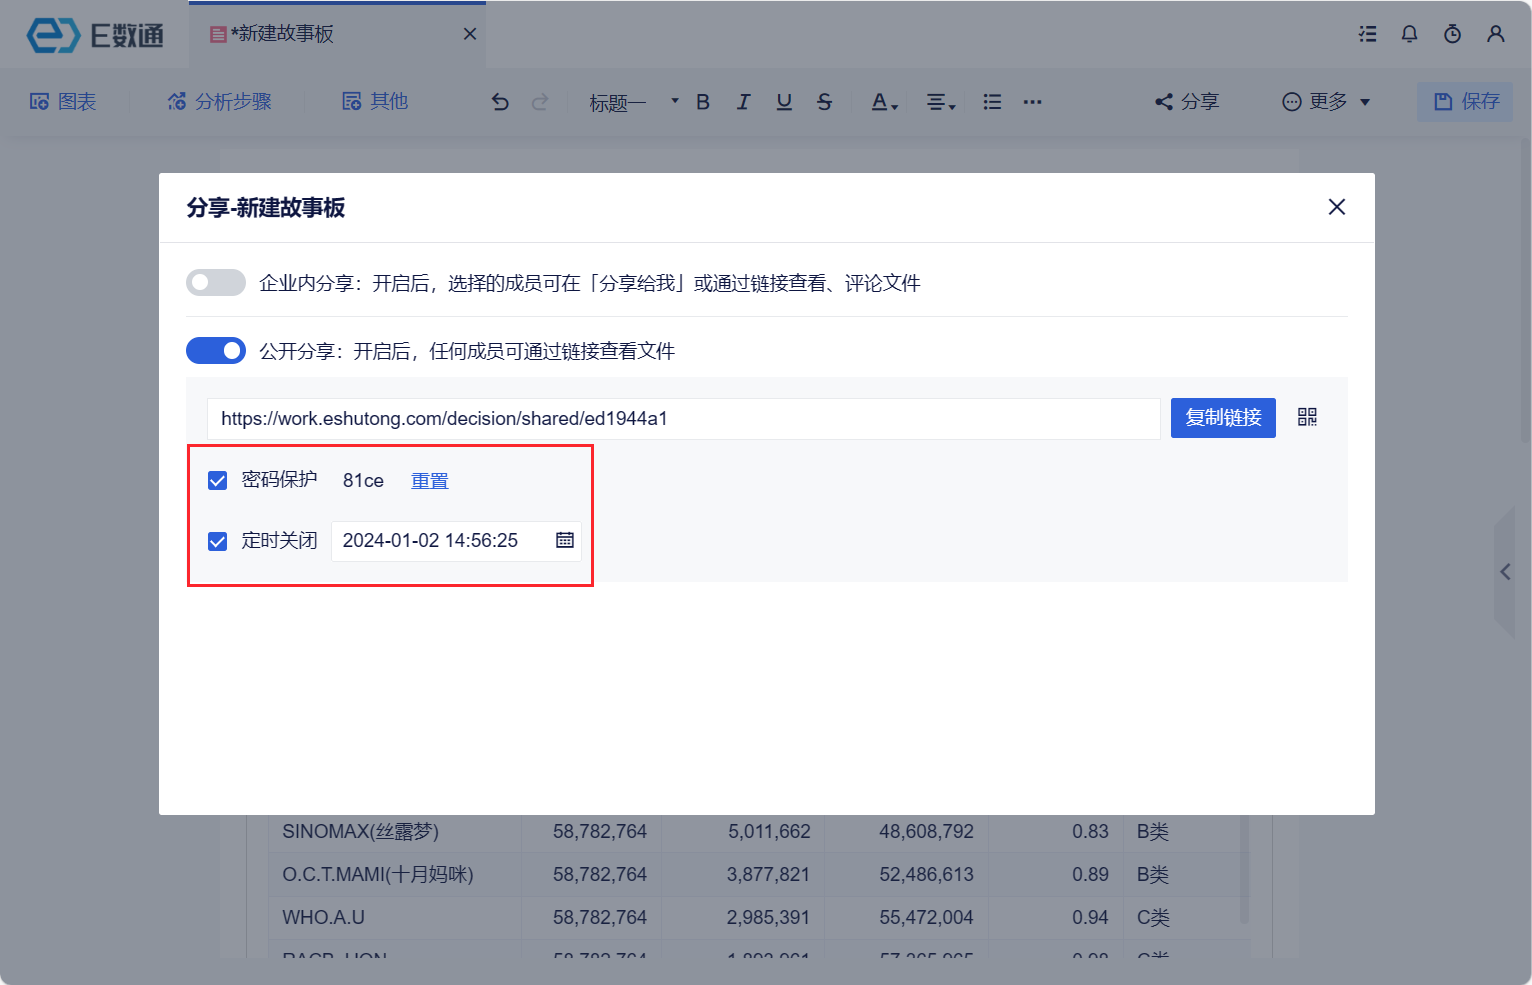
Task: Toggle strikethrough formatting
Action: click(x=824, y=102)
